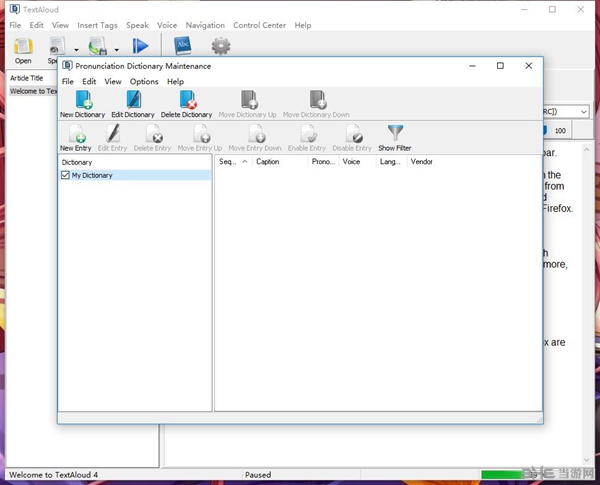Image resolution: width=600 pixels, height=485 pixels.
Task: Sort by the Lang column header
Action: pyautogui.click(x=391, y=162)
